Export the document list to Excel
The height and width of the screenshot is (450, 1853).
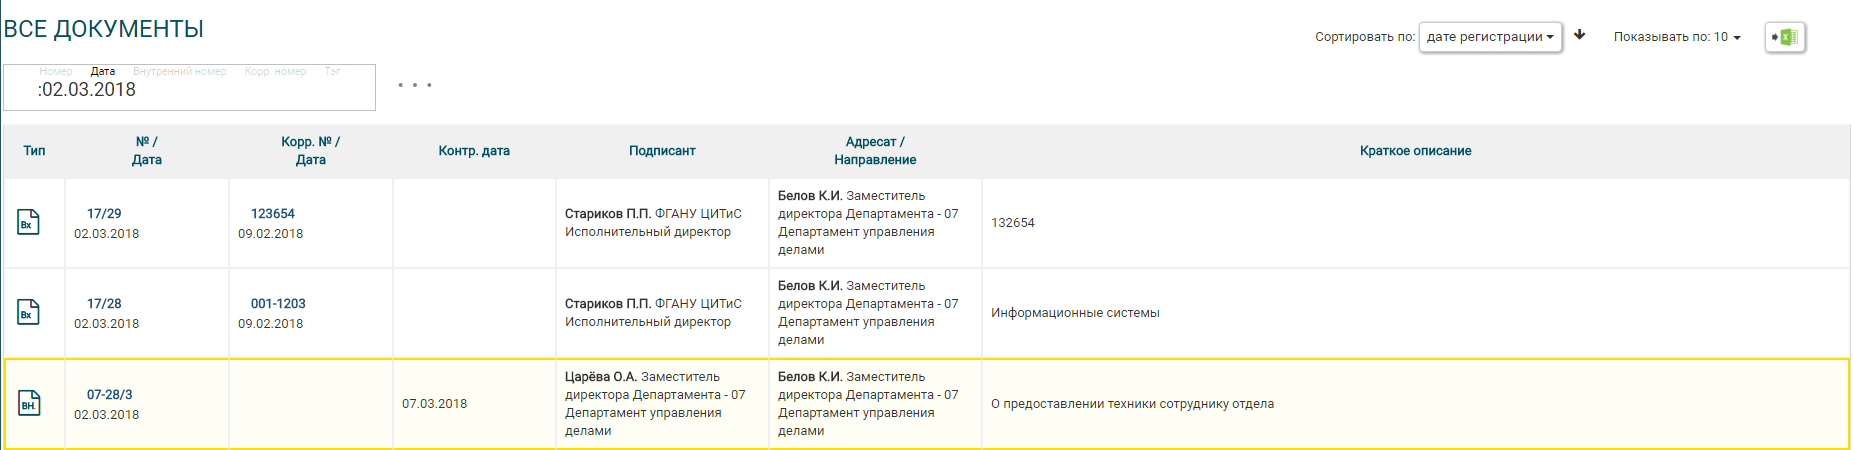click(1785, 37)
